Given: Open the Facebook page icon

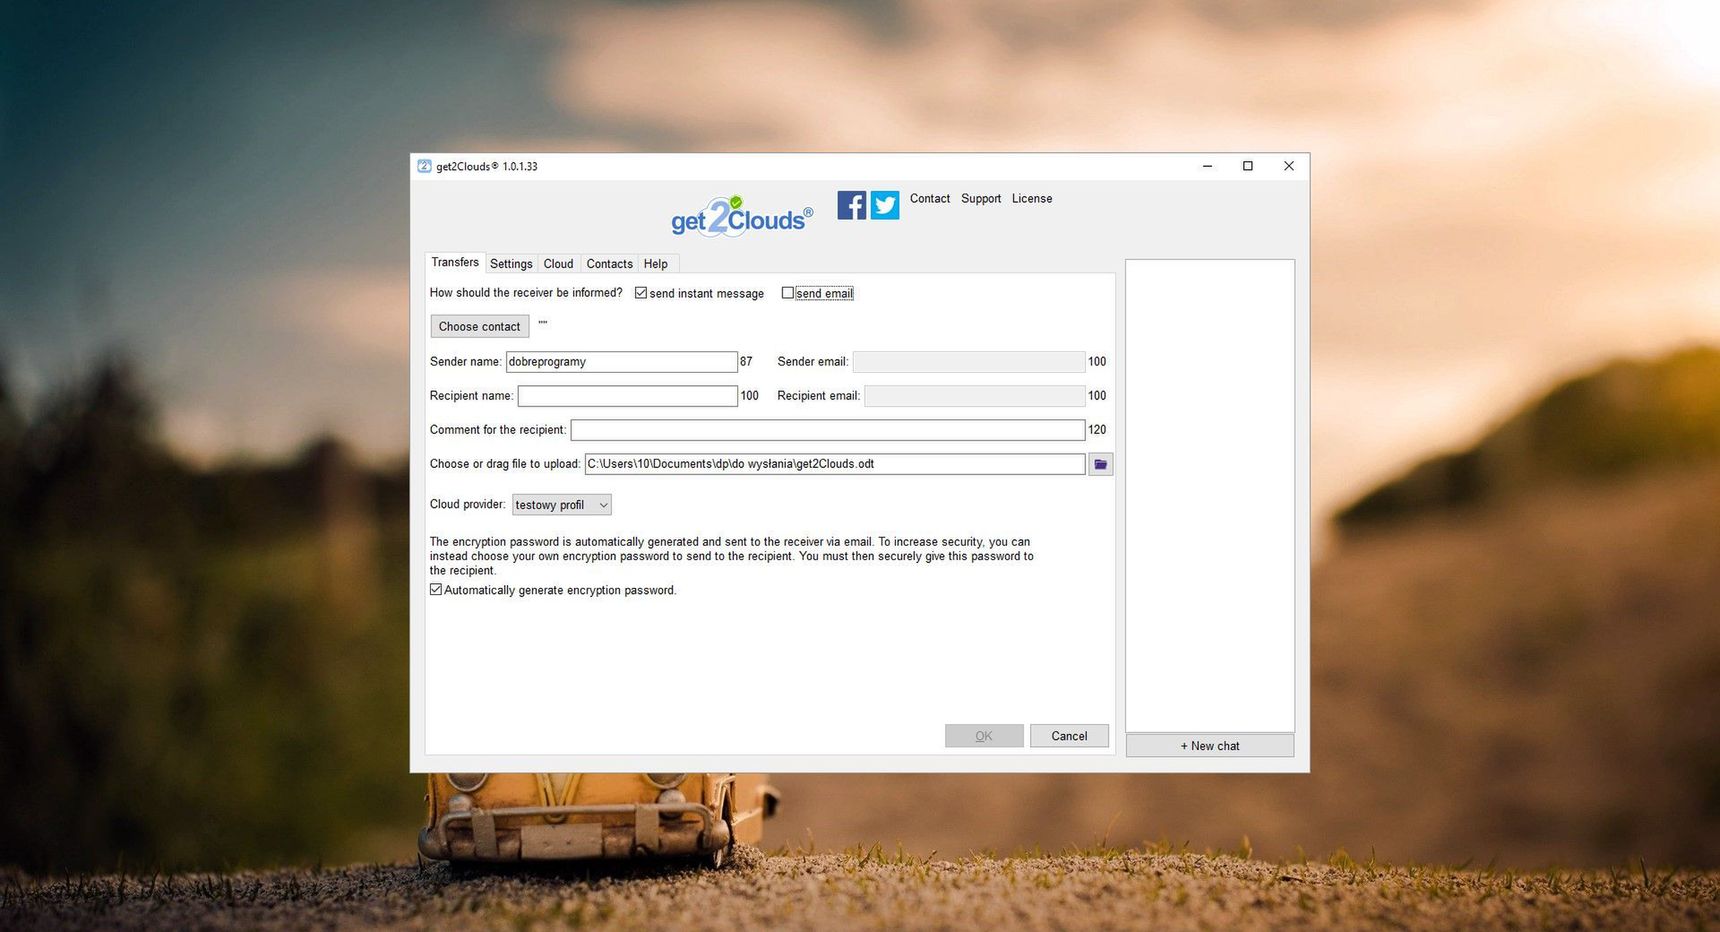Looking at the screenshot, I should coord(851,205).
